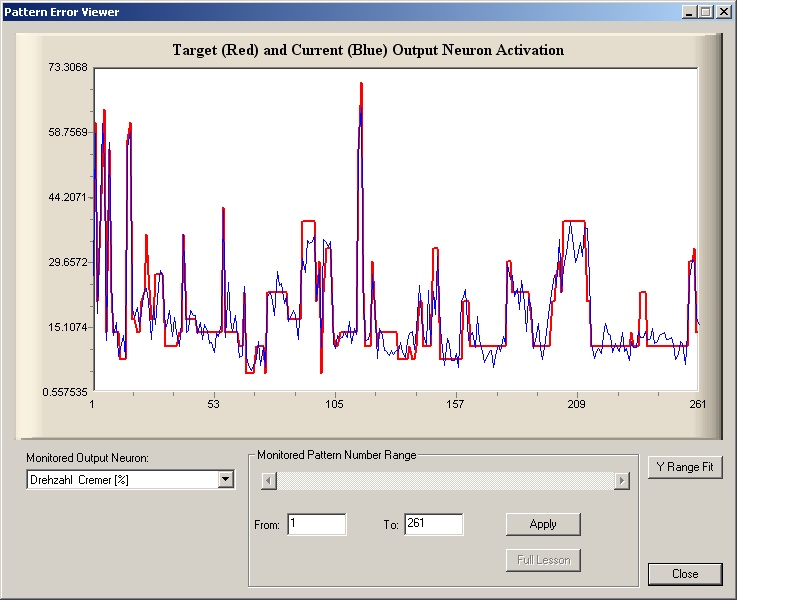Click the Close button at bottom right
The height and width of the screenshot is (600, 800).
[684, 574]
